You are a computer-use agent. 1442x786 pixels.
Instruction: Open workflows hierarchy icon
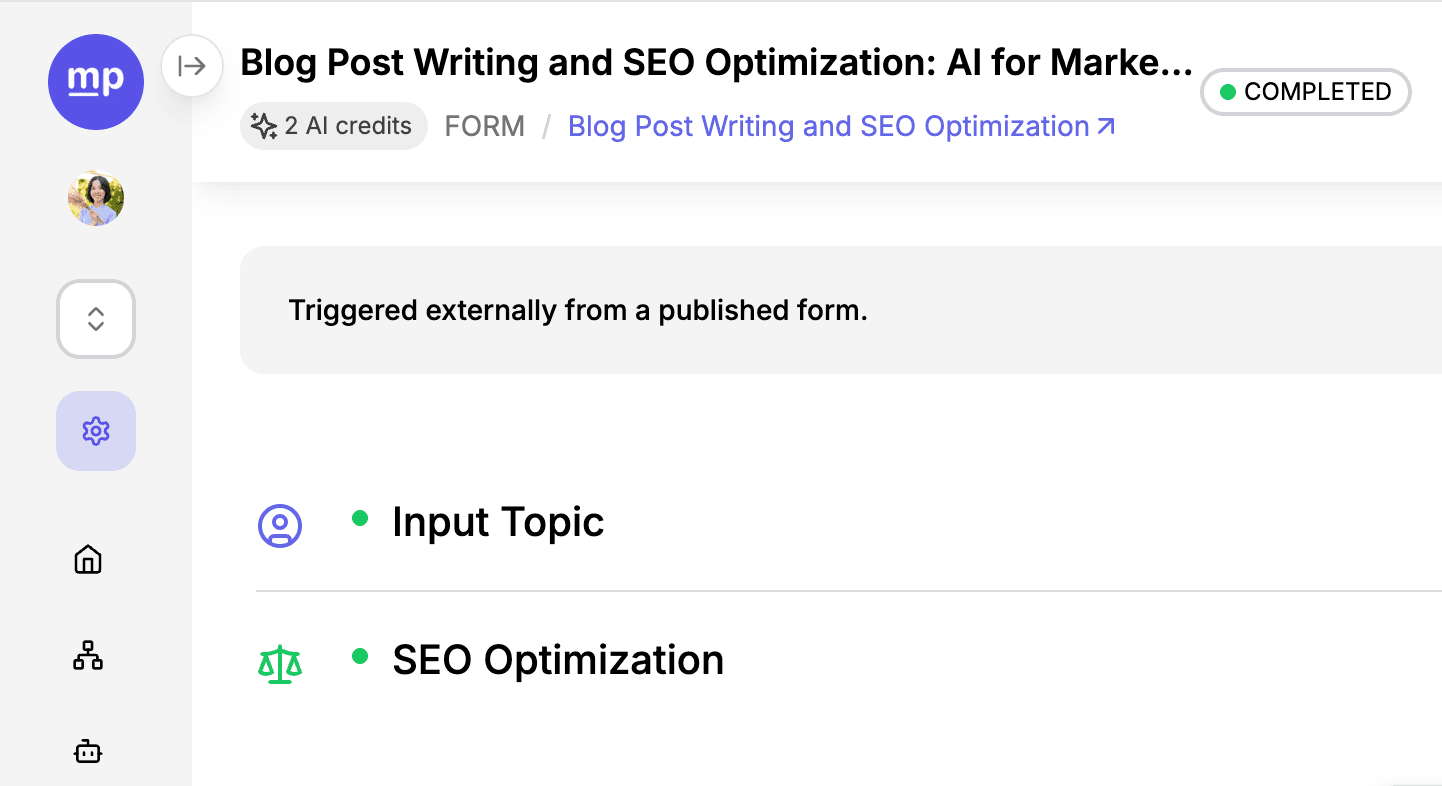tap(88, 655)
